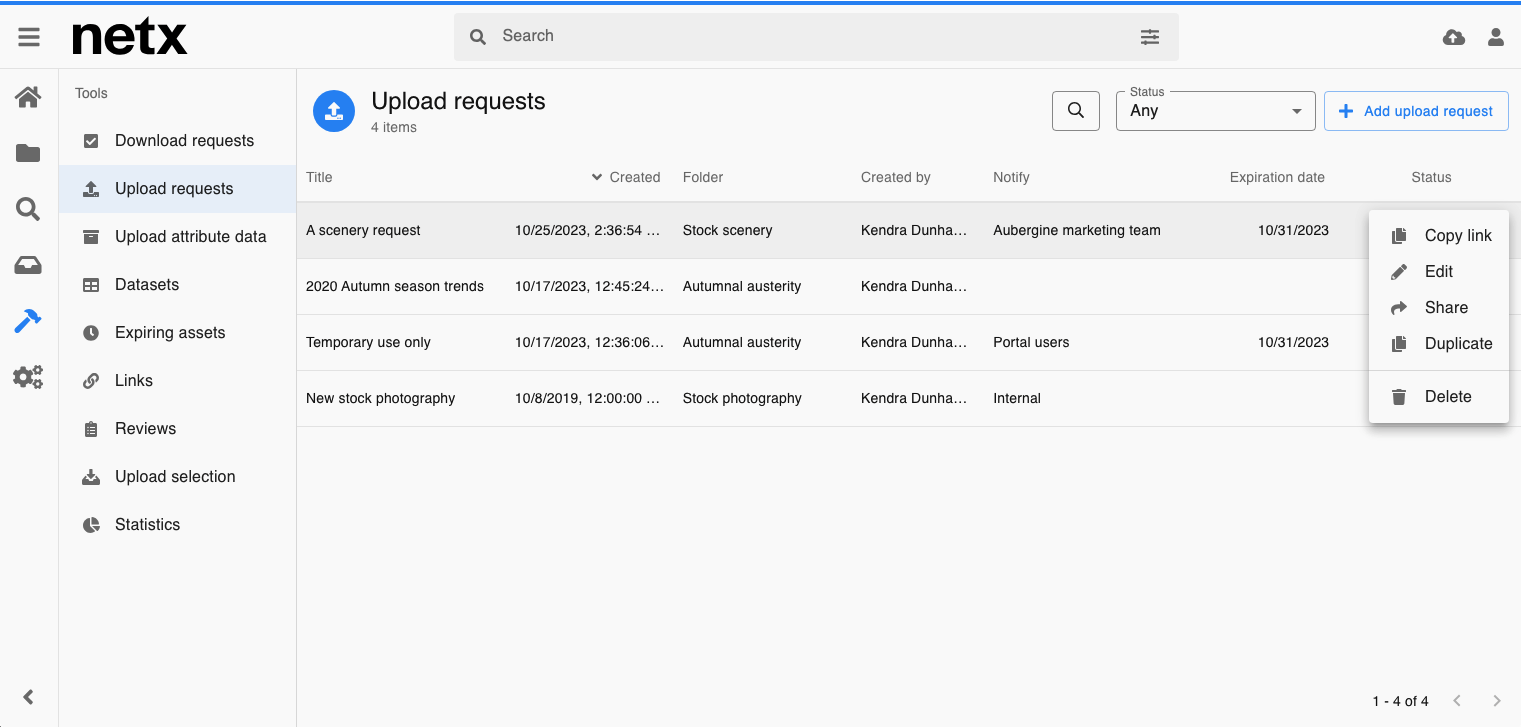Click Folder column header
Viewport: 1521px width, 727px height.
703,177
